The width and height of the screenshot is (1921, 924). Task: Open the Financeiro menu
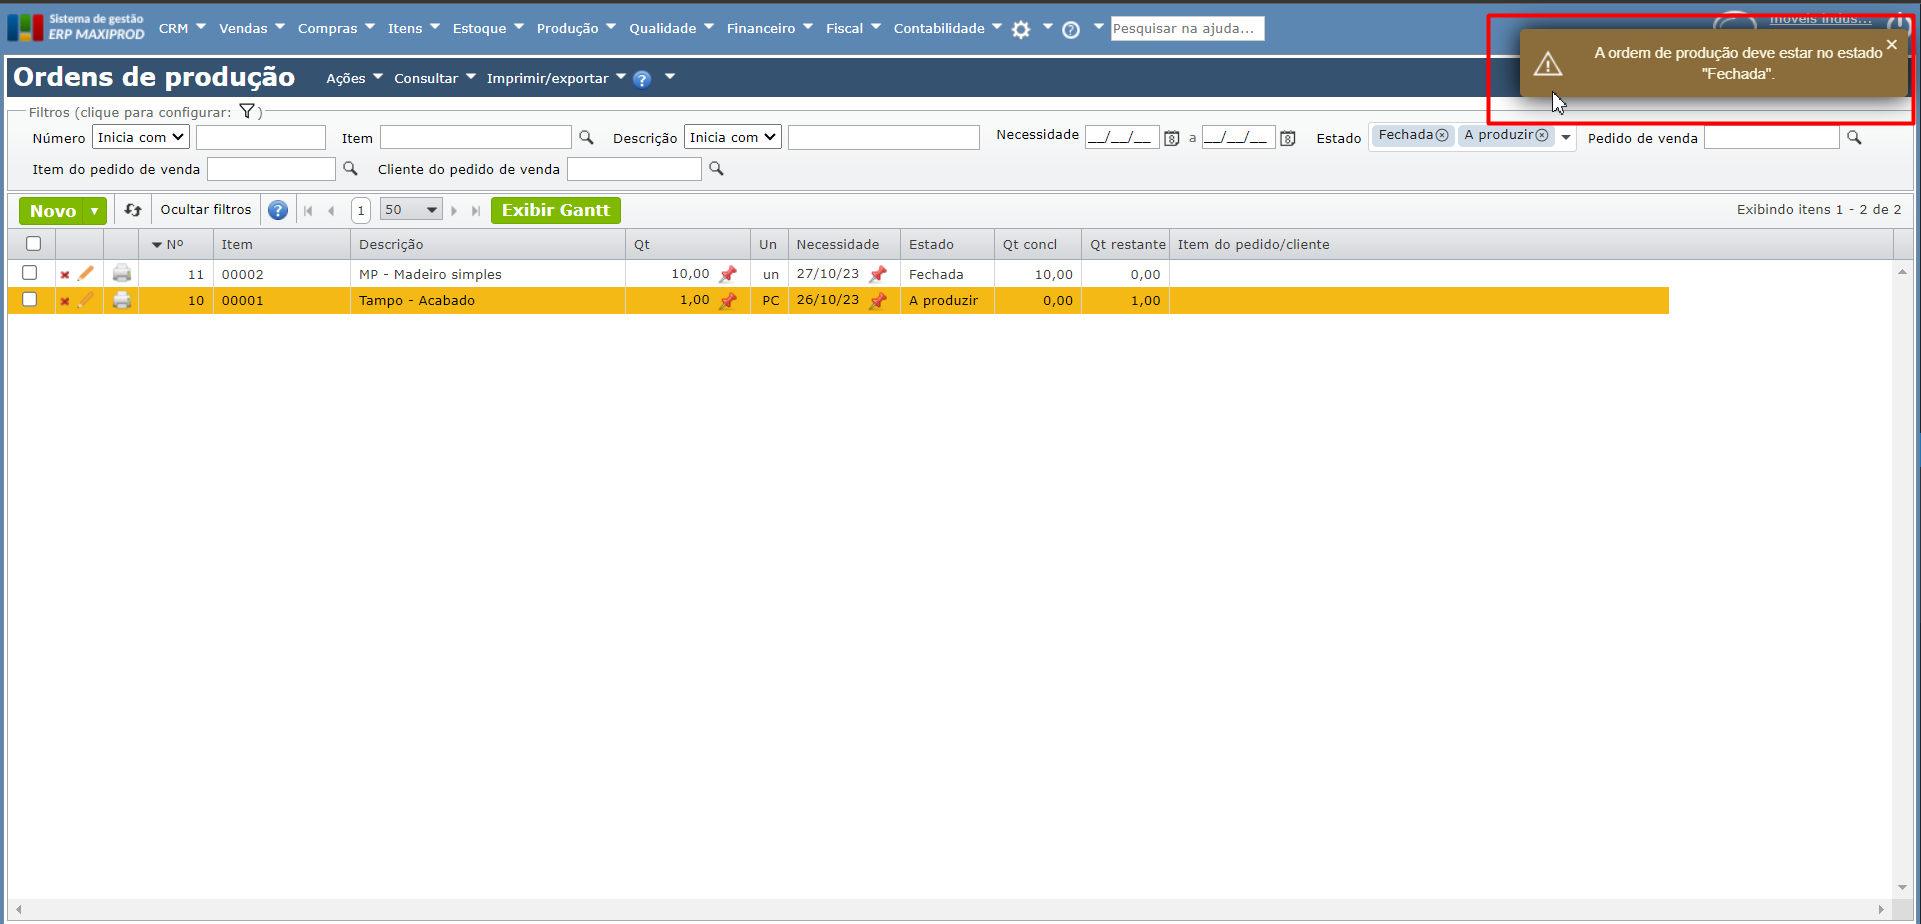pos(770,28)
